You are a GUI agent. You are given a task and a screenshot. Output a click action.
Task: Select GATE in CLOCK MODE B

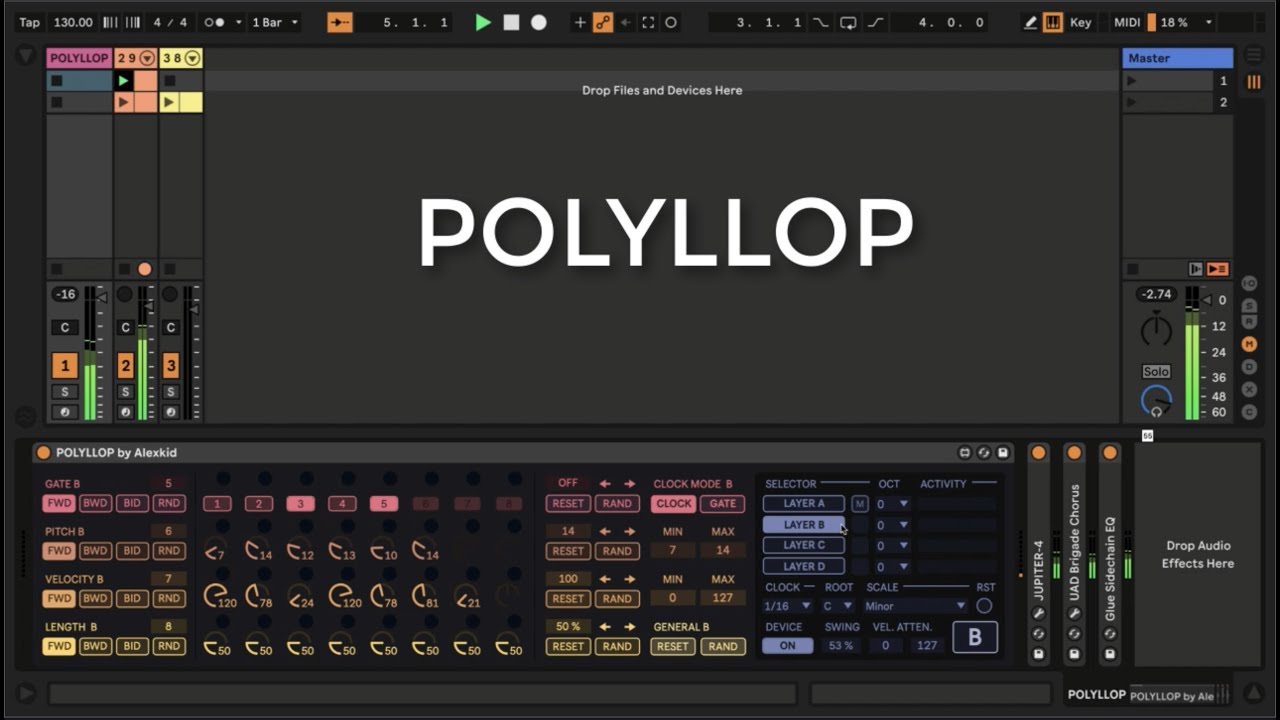tap(723, 504)
